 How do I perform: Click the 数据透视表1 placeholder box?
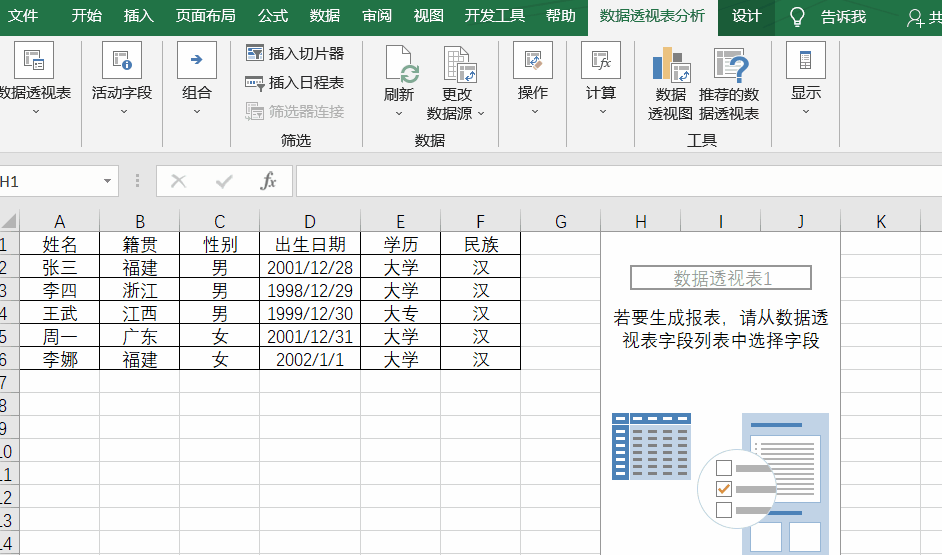(x=721, y=278)
